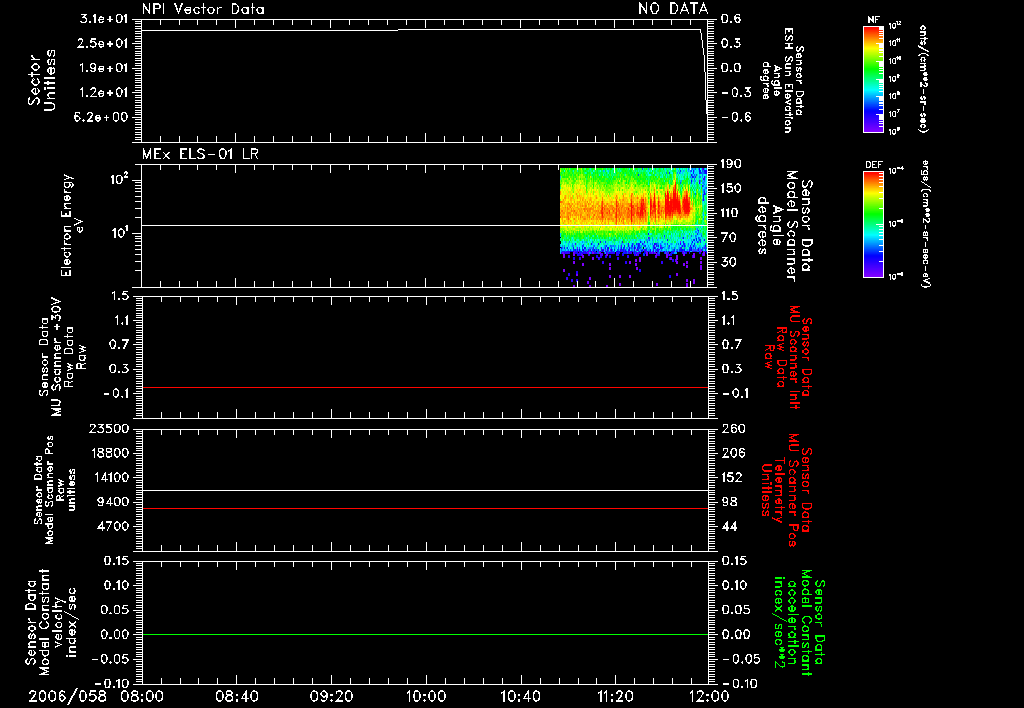Click the 08:00 time axis label

pyautogui.click(x=142, y=696)
